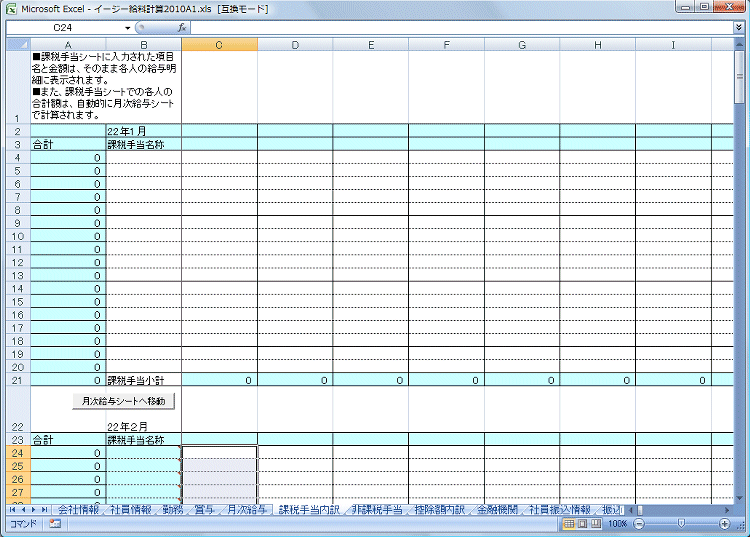750x537 pixels.
Task: Go to first sheet tab arrow
Action: point(11,510)
